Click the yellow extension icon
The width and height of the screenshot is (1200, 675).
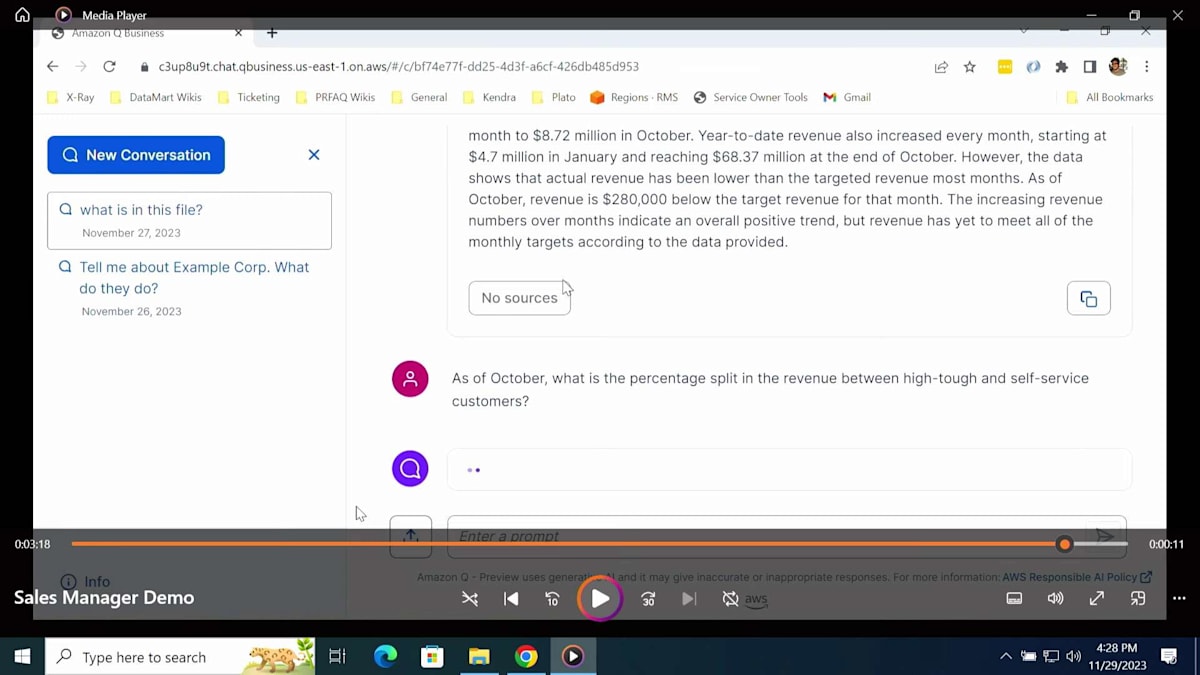tap(1005, 67)
